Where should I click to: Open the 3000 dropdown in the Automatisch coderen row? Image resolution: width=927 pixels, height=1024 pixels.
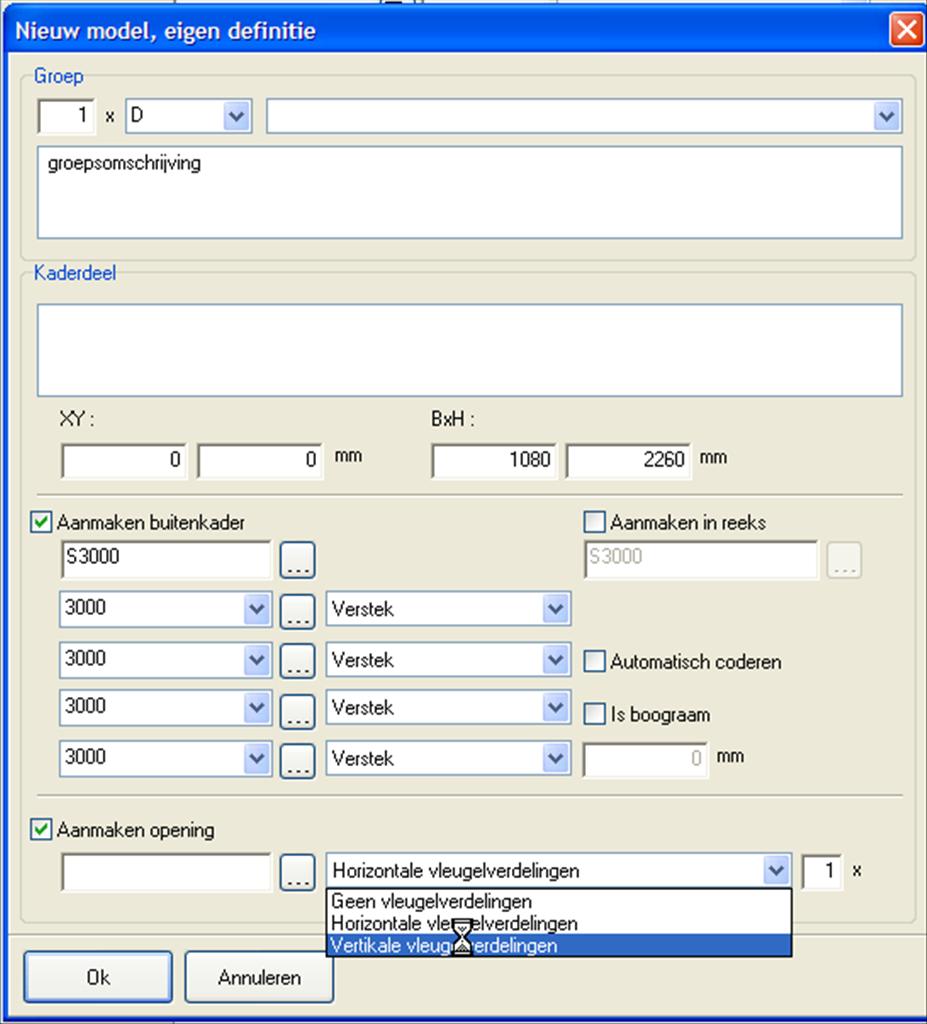pos(257,660)
